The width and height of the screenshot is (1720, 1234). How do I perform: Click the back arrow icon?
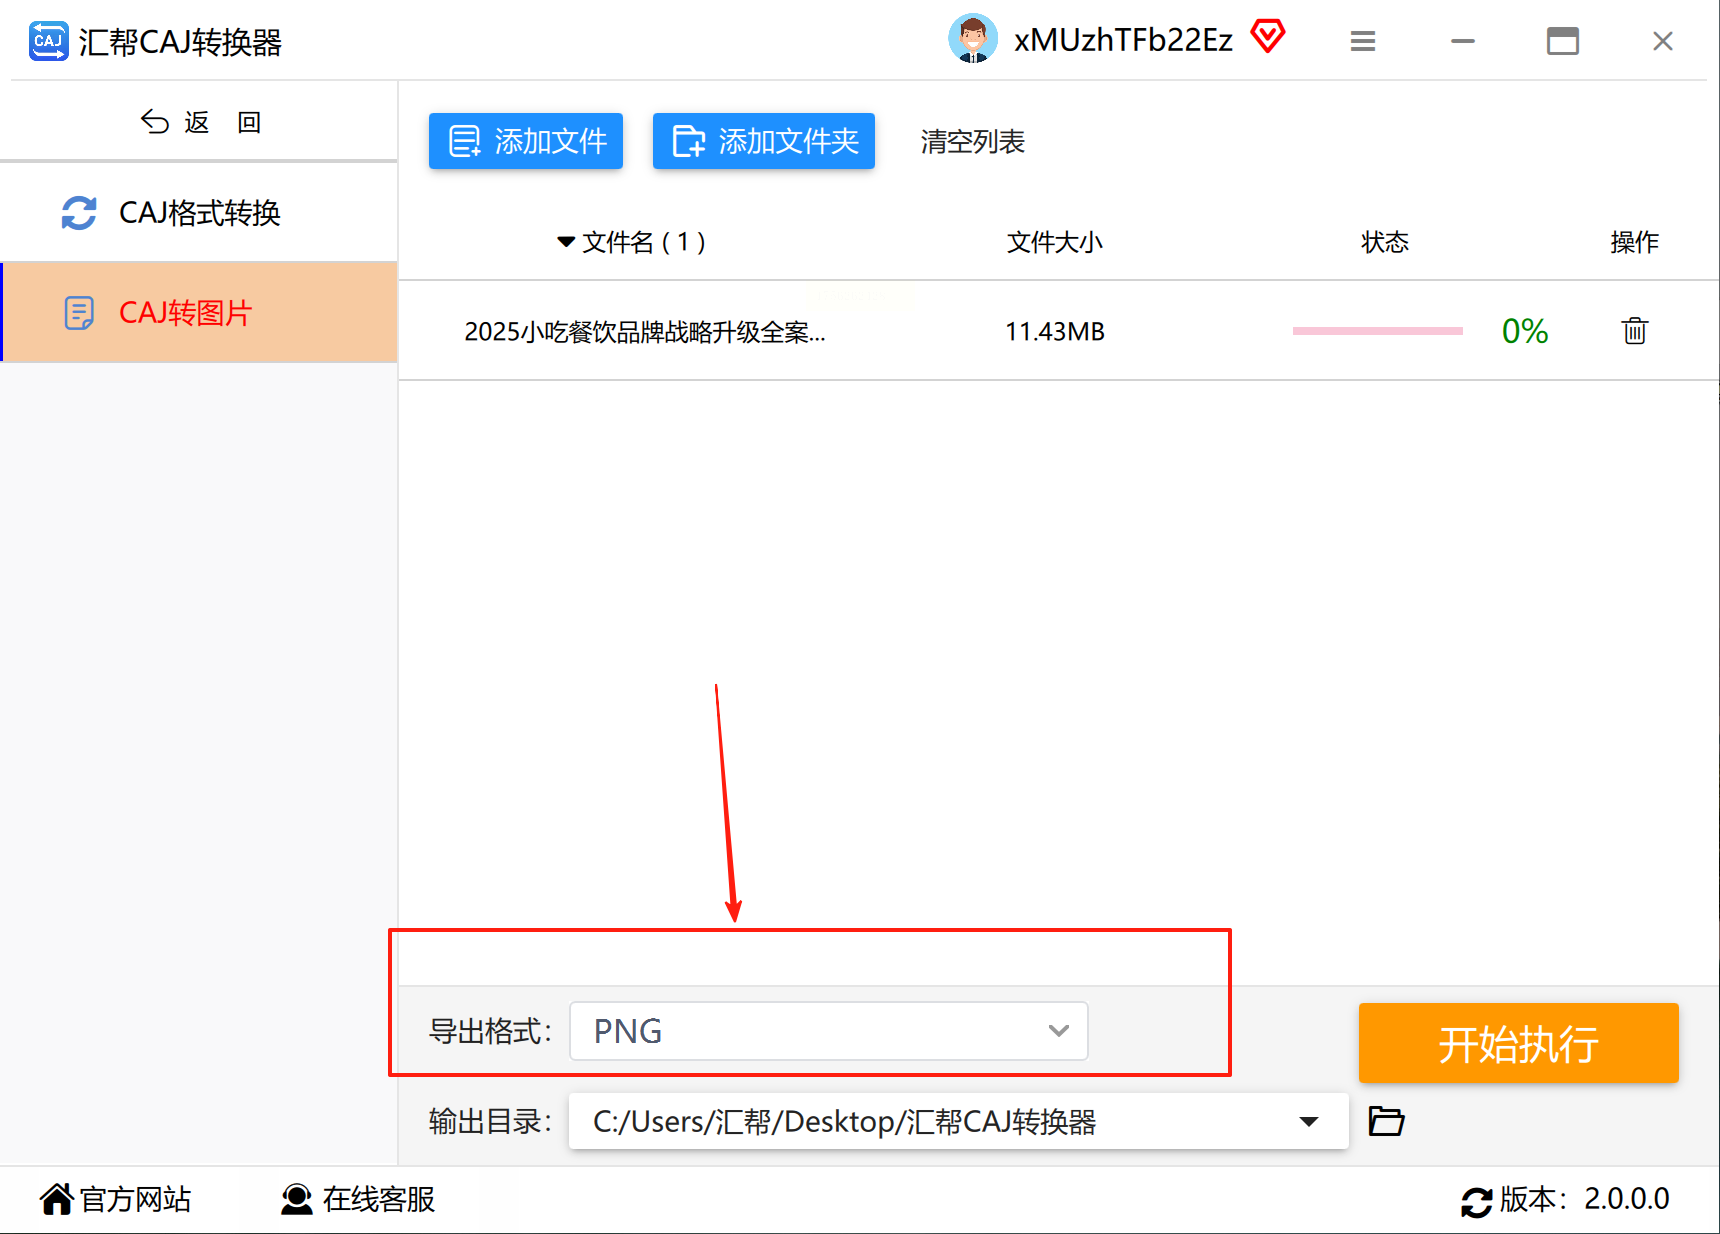coord(154,122)
